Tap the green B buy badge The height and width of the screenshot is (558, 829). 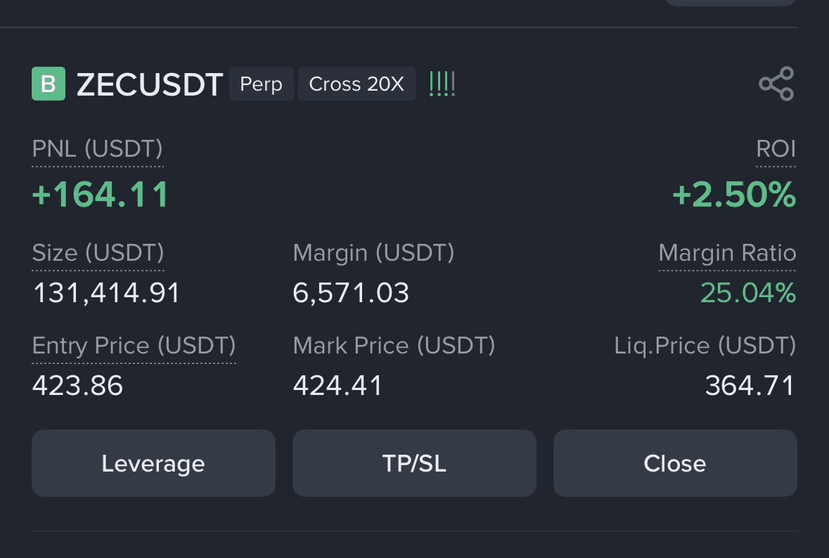pyautogui.click(x=49, y=84)
